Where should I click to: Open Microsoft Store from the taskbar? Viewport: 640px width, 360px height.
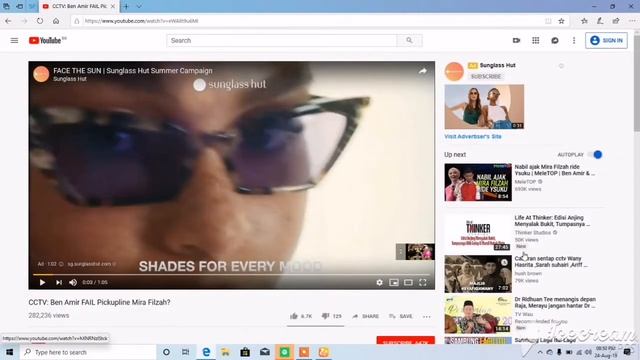[245, 352]
